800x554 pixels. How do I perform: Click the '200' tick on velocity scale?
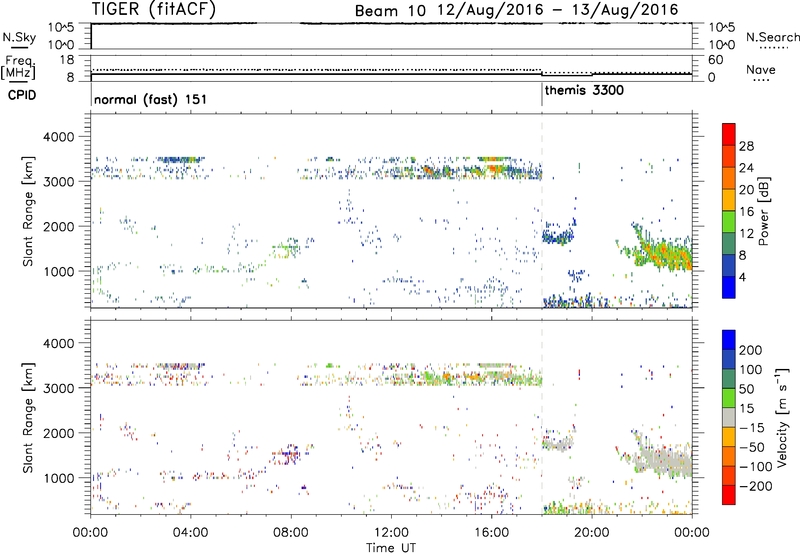pos(751,350)
